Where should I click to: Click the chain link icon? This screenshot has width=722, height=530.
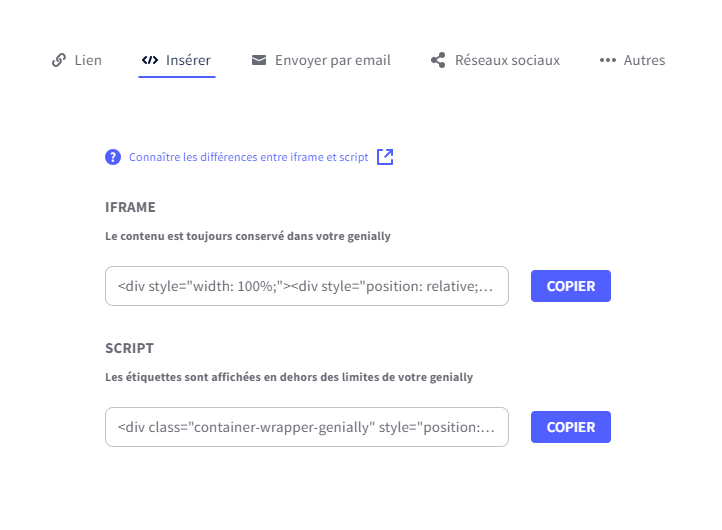(59, 60)
